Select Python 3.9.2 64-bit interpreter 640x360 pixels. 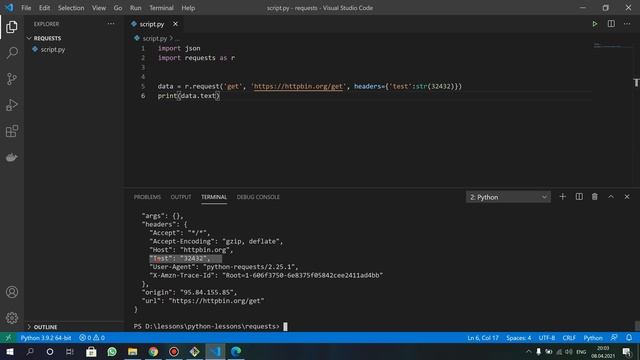point(46,338)
